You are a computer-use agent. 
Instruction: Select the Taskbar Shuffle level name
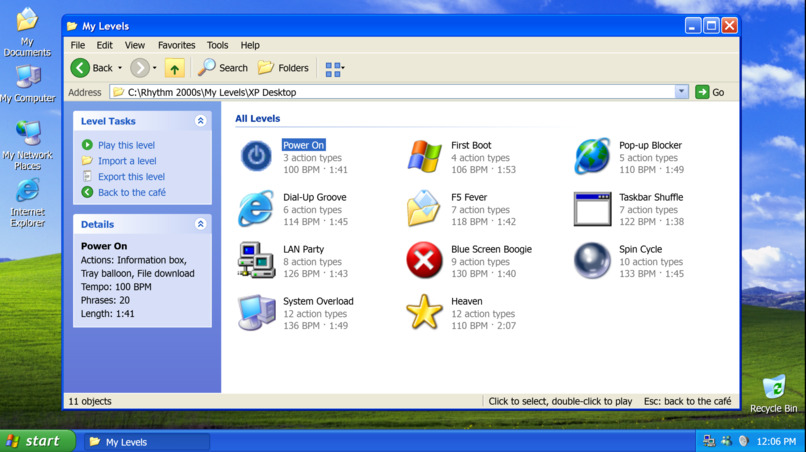tap(651, 197)
